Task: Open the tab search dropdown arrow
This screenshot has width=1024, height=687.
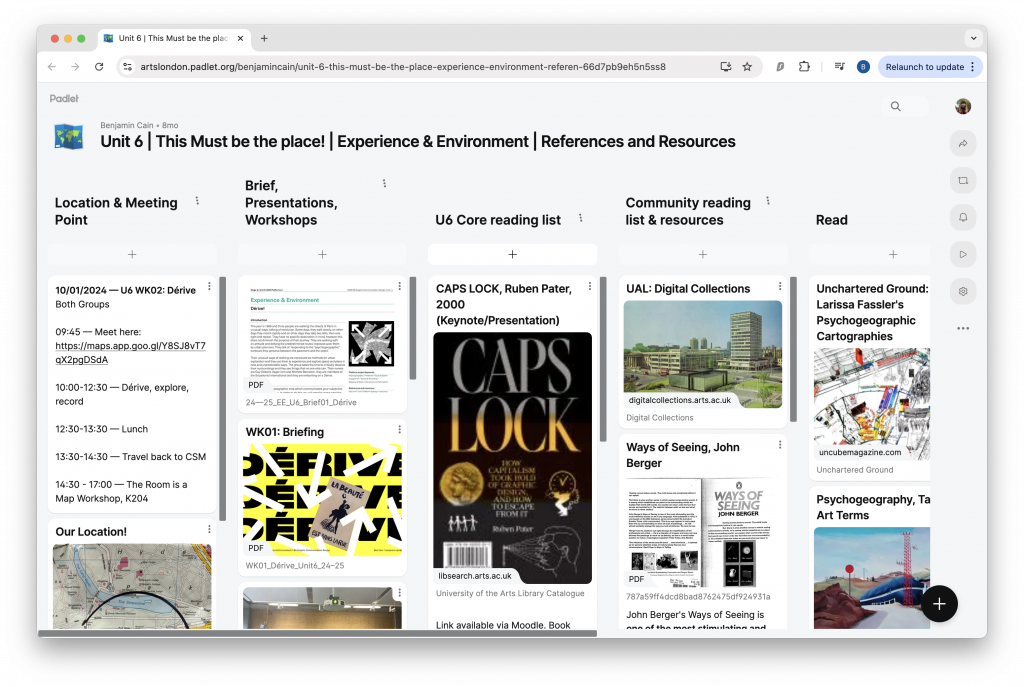Action: [x=973, y=39]
